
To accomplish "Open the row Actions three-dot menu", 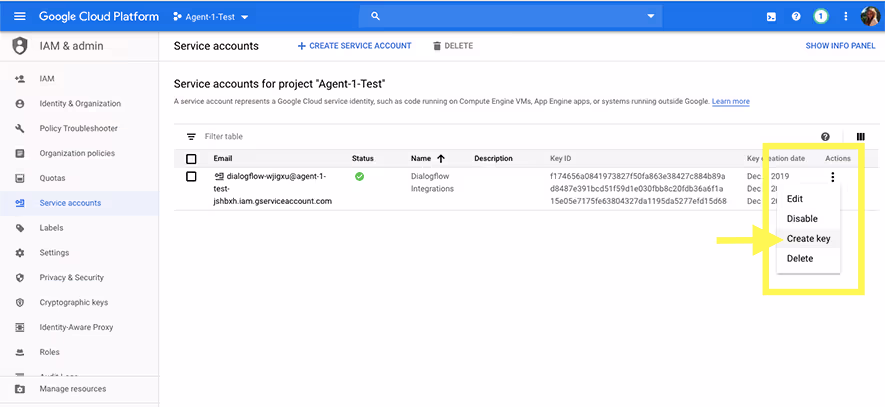I will point(833,177).
